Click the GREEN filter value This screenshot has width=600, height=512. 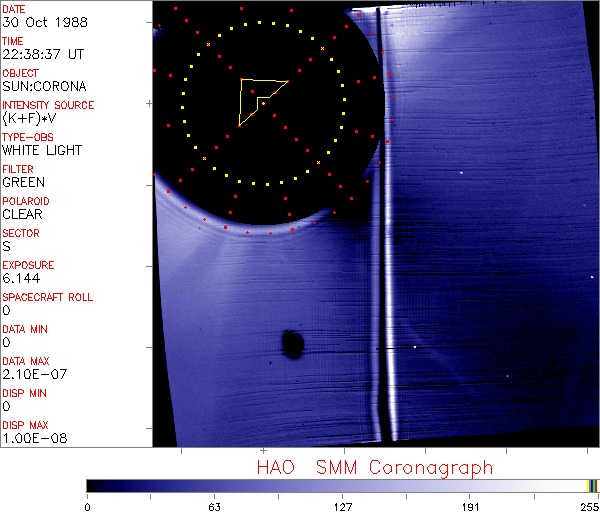[23, 182]
